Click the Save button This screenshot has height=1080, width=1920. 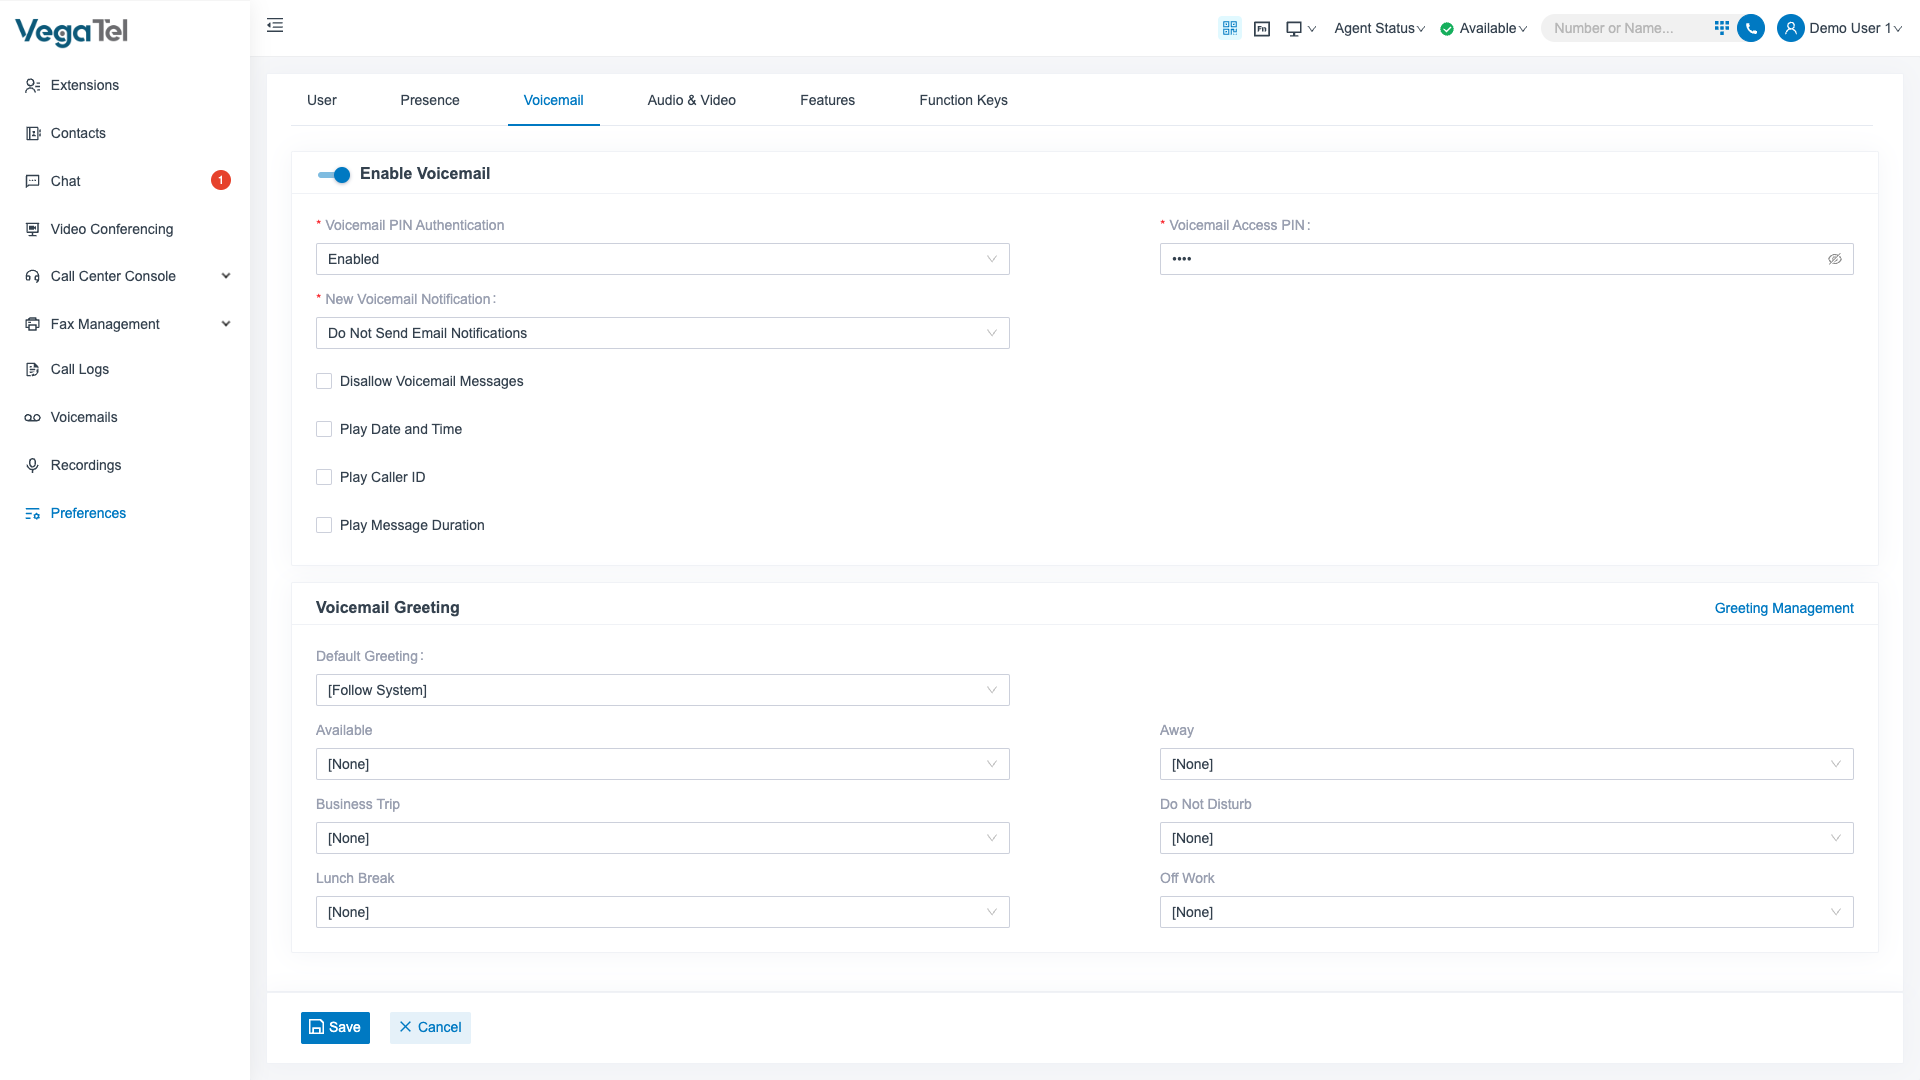(335, 1027)
